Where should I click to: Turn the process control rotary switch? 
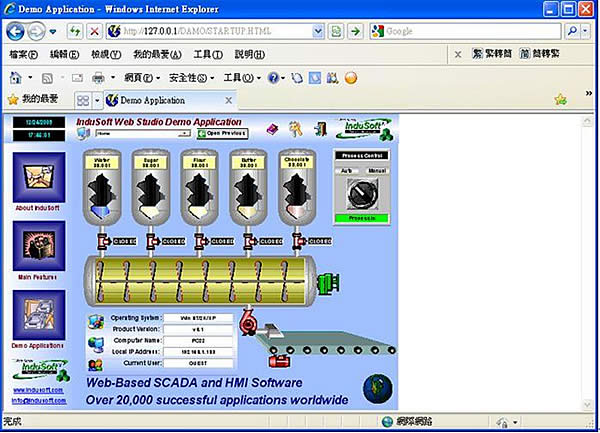(361, 193)
